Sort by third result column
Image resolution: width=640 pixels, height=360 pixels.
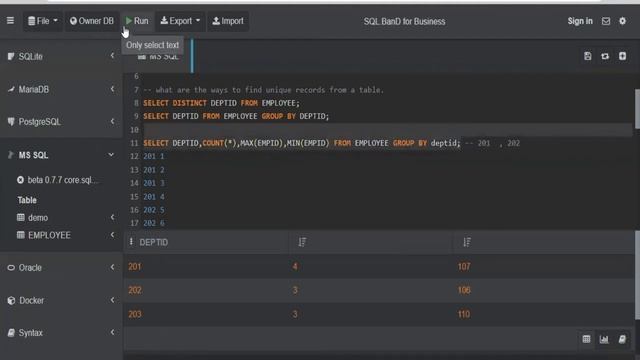click(467, 242)
